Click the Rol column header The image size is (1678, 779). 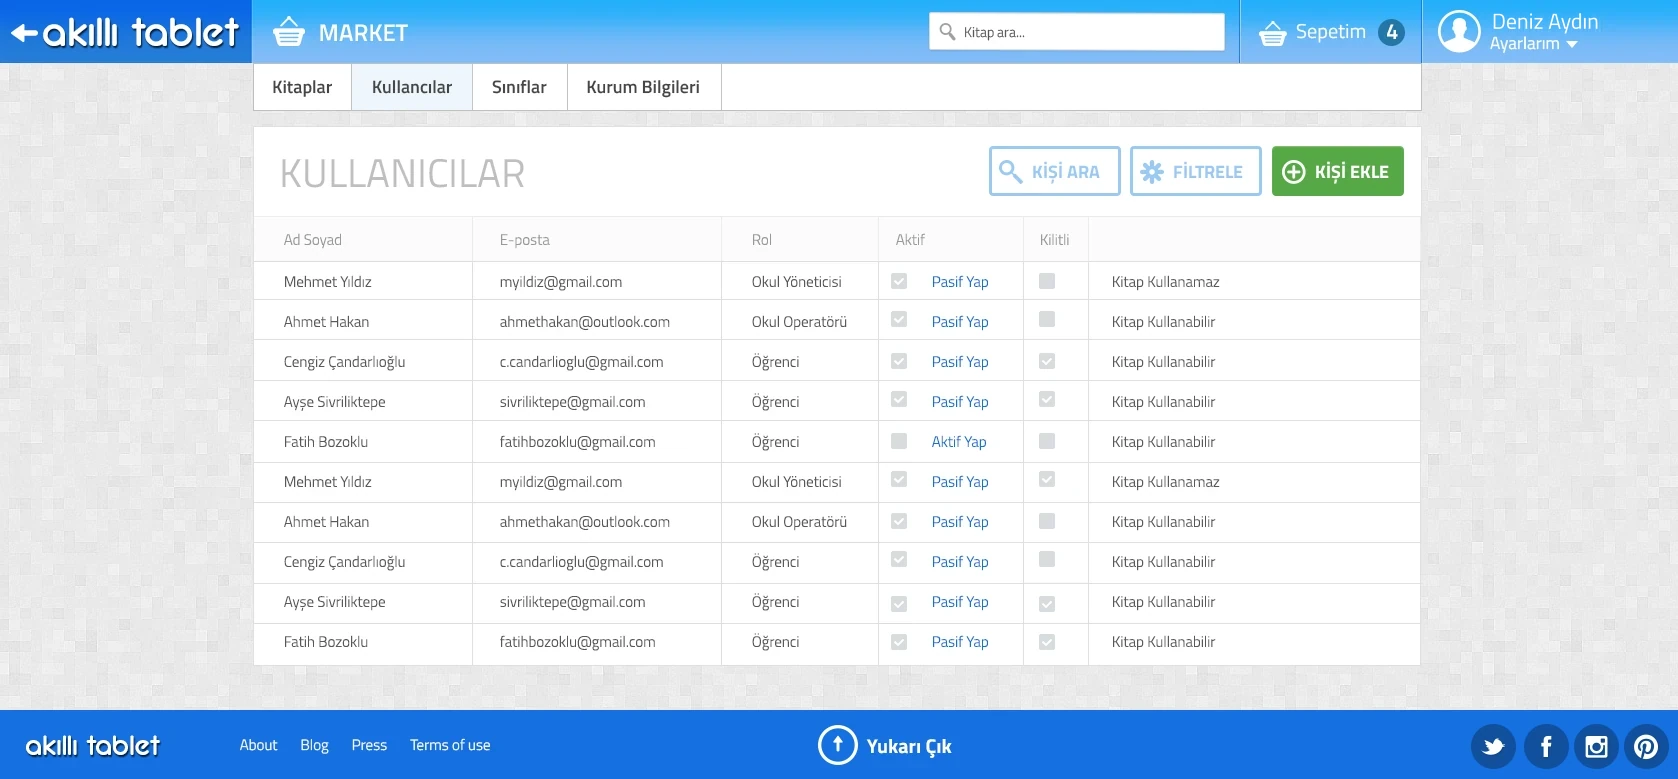[762, 240]
